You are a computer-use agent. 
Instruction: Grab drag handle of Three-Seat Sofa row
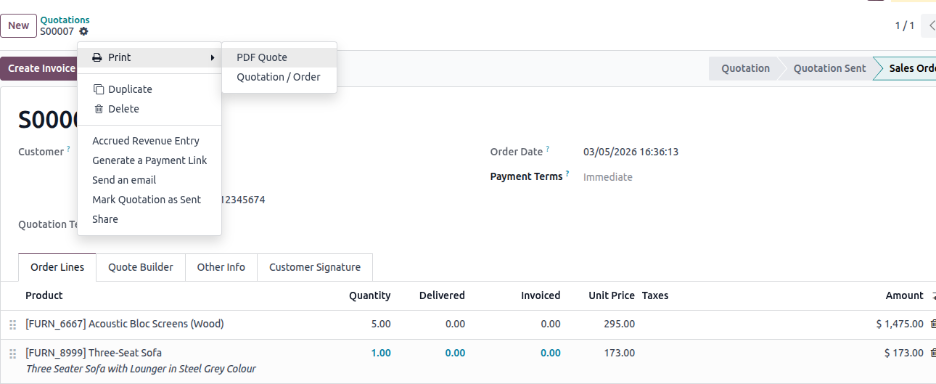[12, 354]
